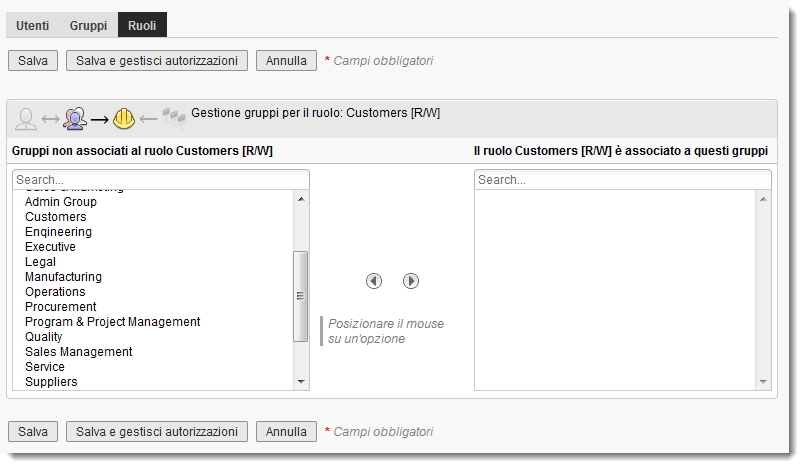
Task: Click right list scrollbar down arrow
Action: tap(763, 382)
